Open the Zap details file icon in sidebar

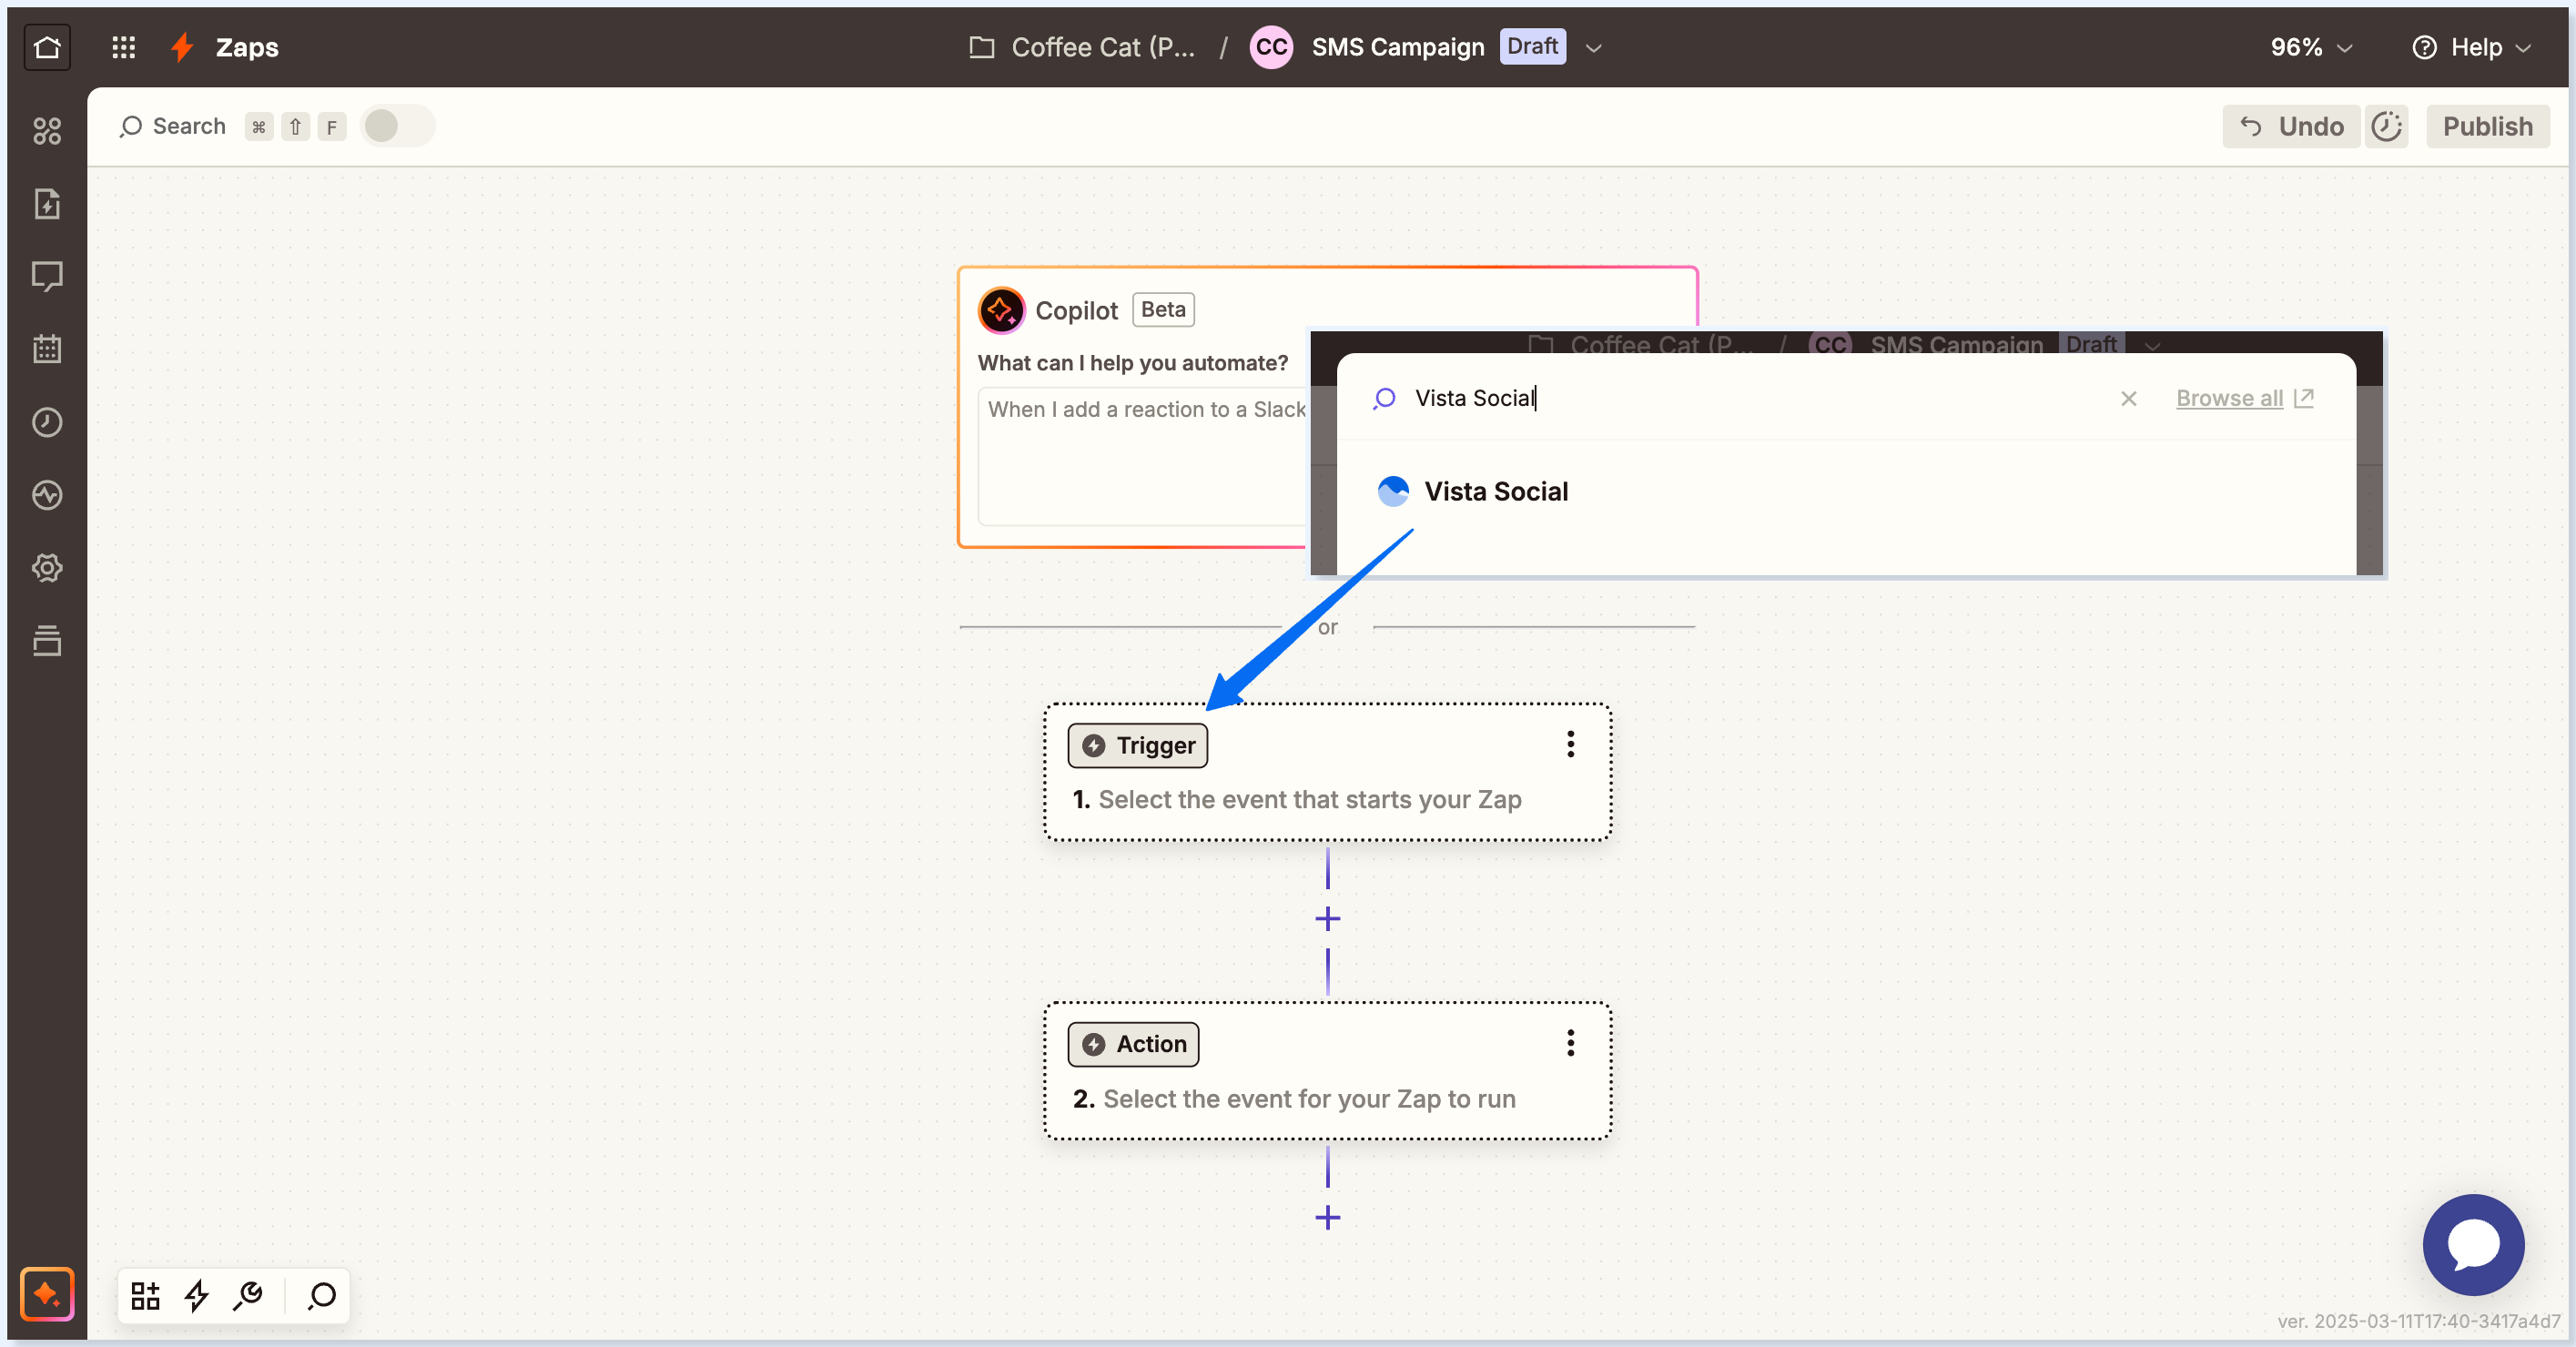pyautogui.click(x=47, y=204)
